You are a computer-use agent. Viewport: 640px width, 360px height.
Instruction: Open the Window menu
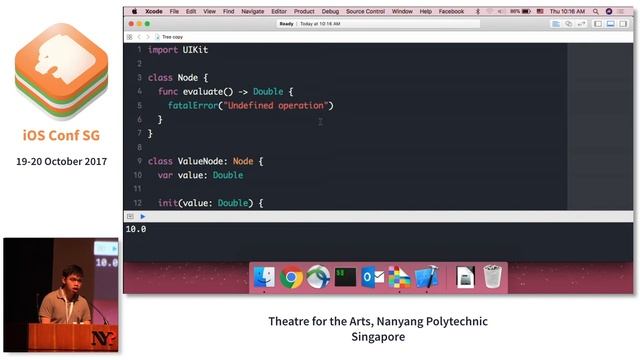402,11
